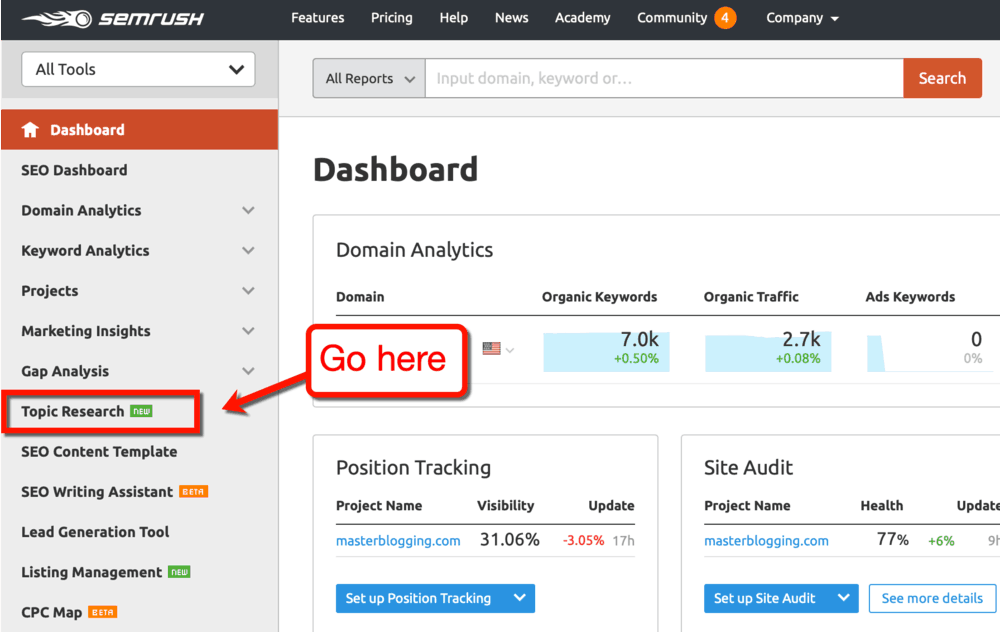Select the Dashboard home icon in sidebar
The height and width of the screenshot is (632, 1000).
click(31, 129)
